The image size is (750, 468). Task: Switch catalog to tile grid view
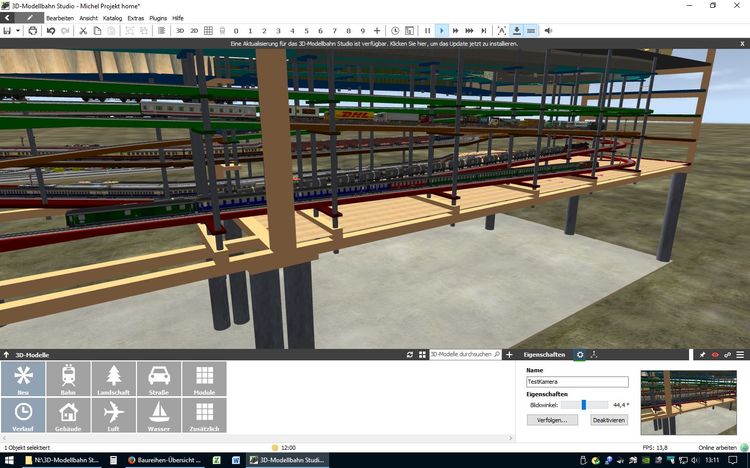422,355
